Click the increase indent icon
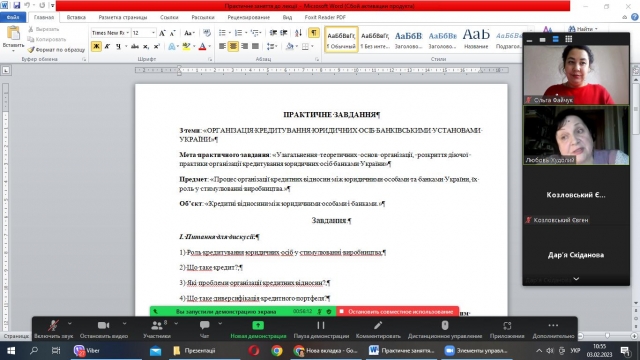 point(284,33)
